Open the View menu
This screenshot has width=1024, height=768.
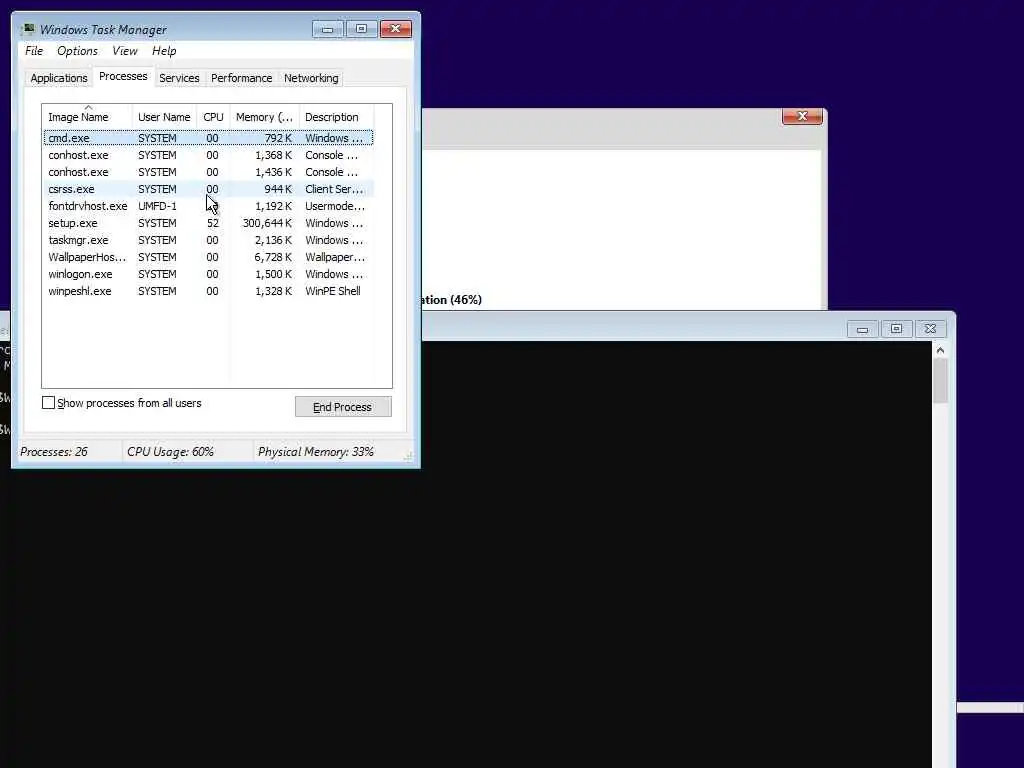pos(125,51)
